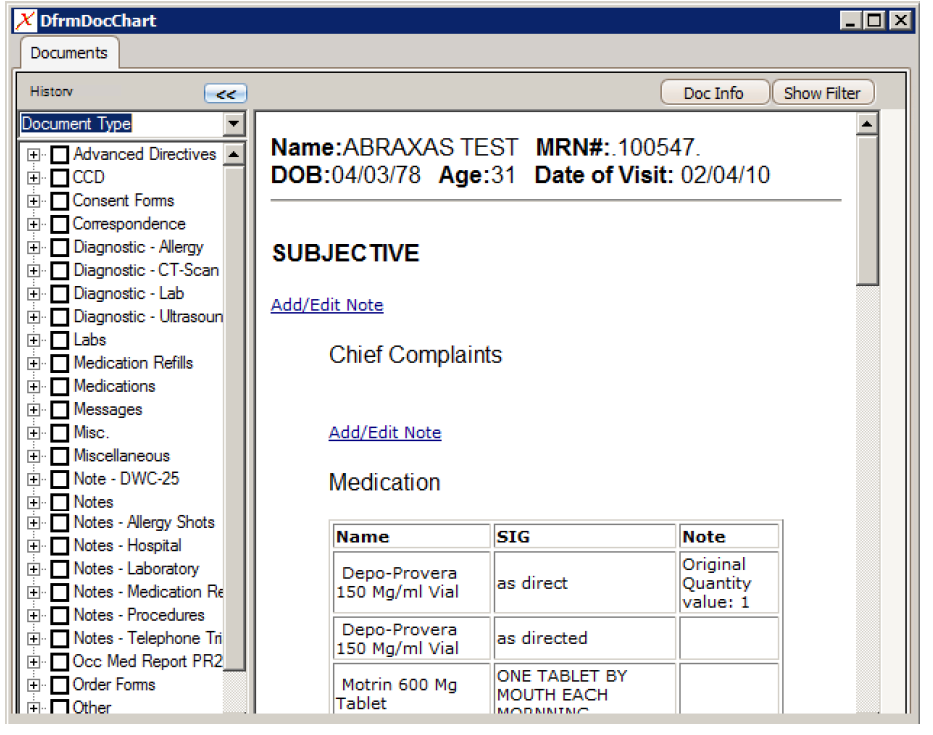Tick the Diagnostic - CT-Scan checkbox

click(x=60, y=271)
